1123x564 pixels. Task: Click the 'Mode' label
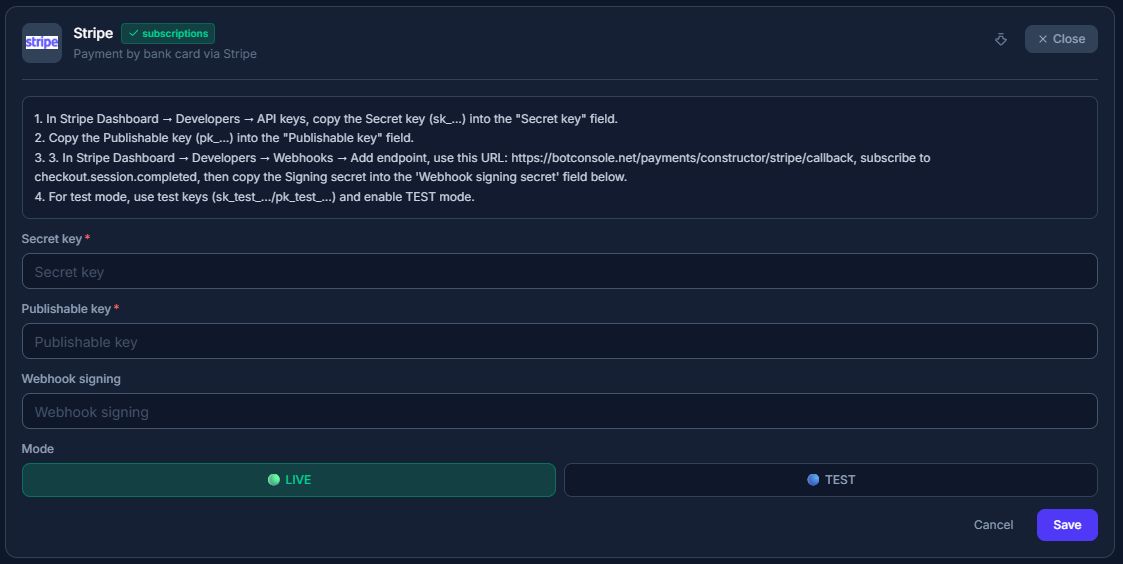[38, 449]
